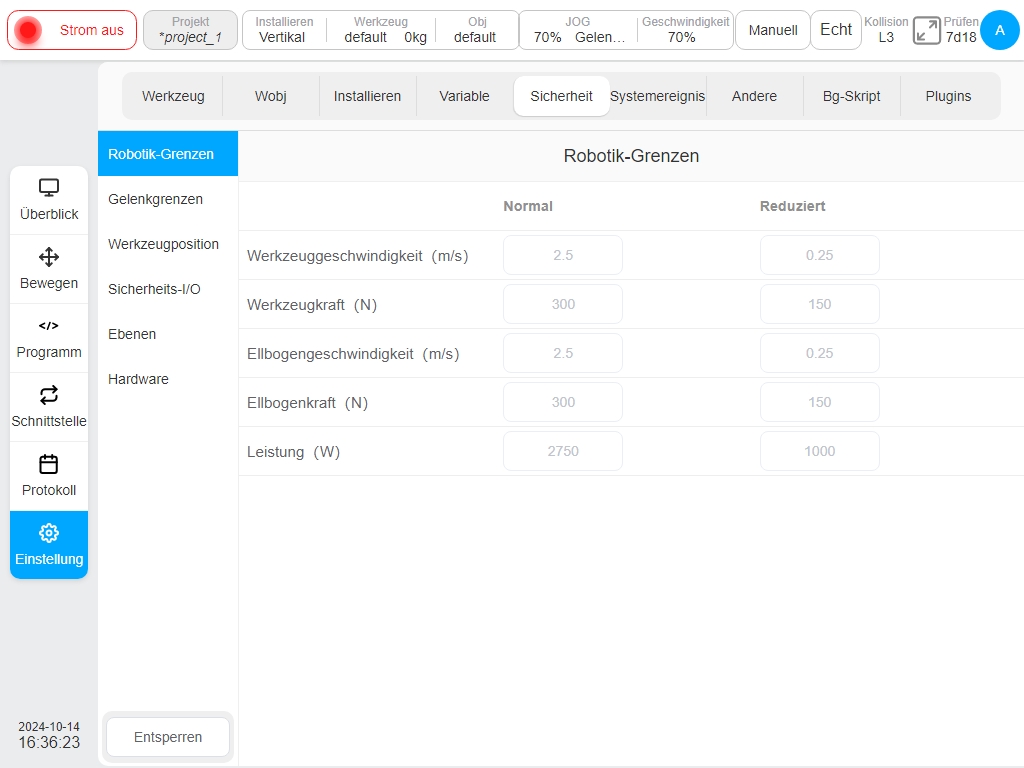
Task: Click the Einstellung gear icon
Action: tap(49, 533)
